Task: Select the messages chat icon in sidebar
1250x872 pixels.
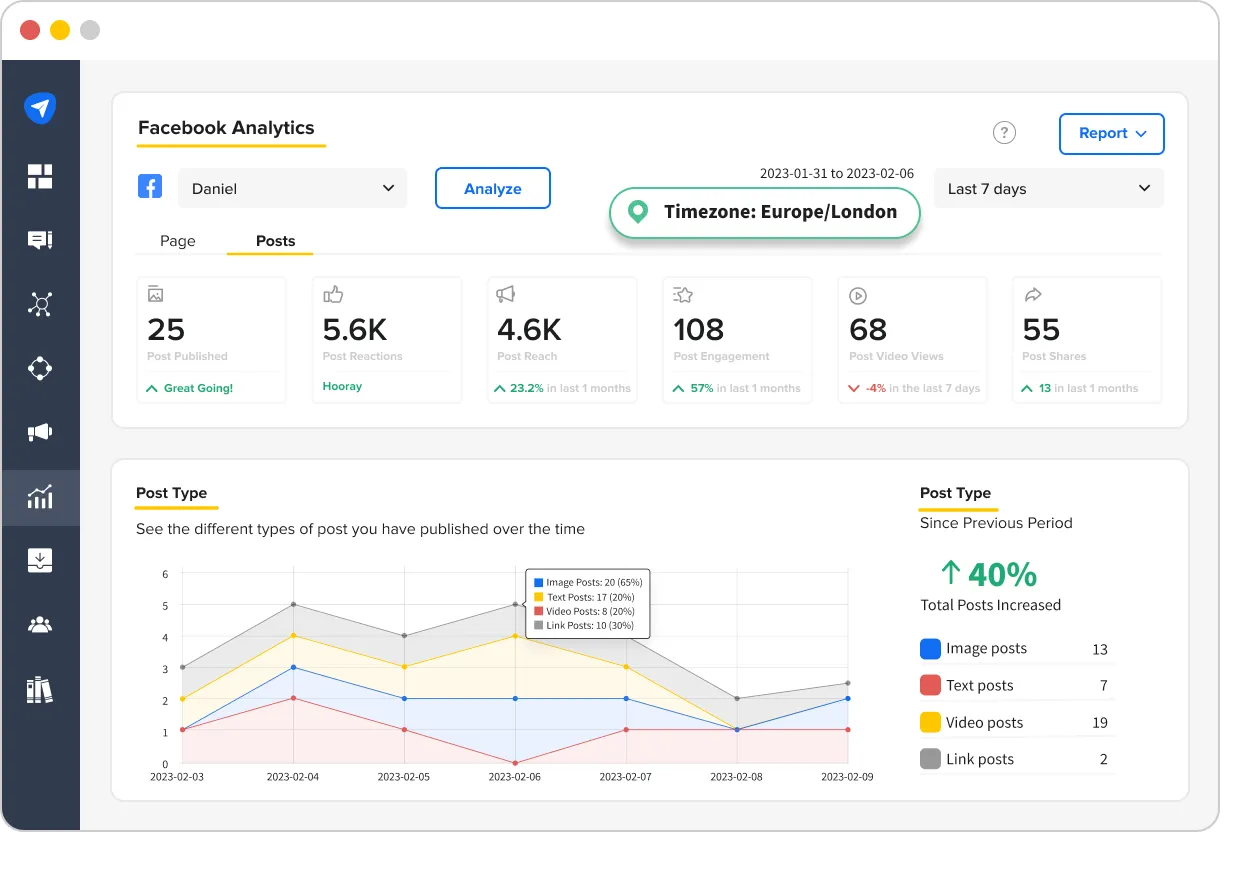Action: pyautogui.click(x=40, y=240)
